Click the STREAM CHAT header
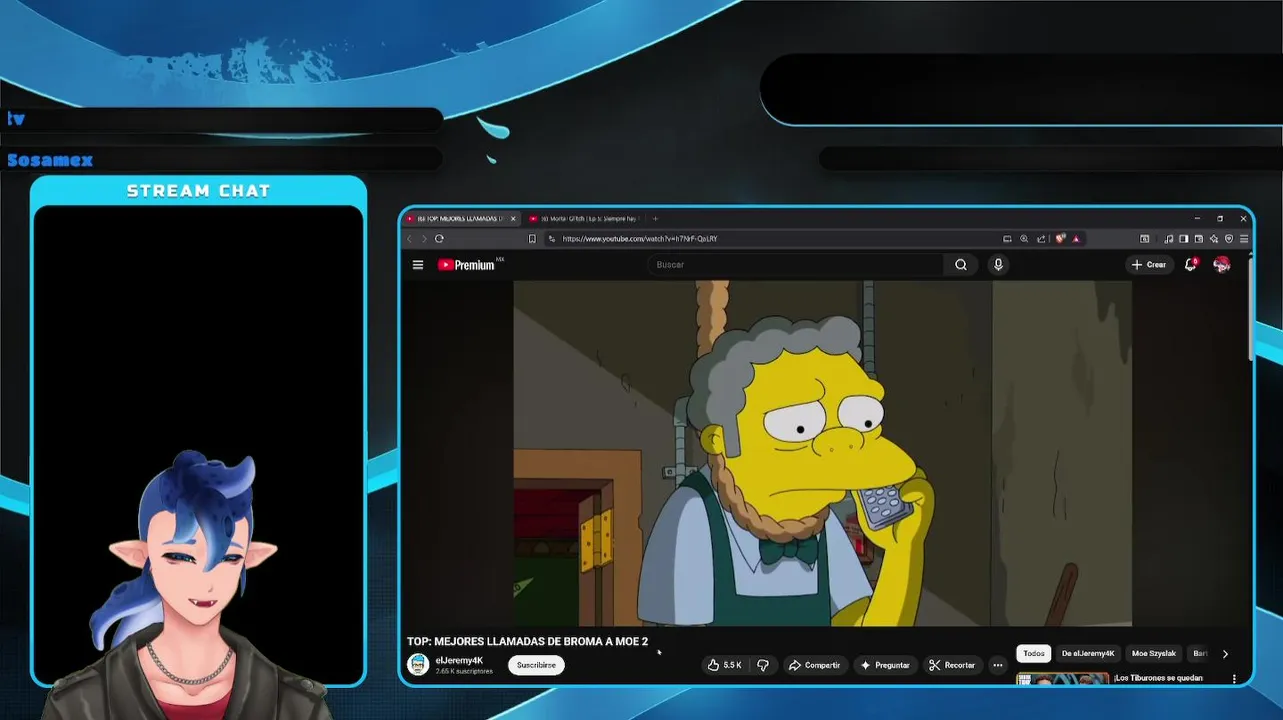Viewport: 1283px width, 720px height. 198,191
